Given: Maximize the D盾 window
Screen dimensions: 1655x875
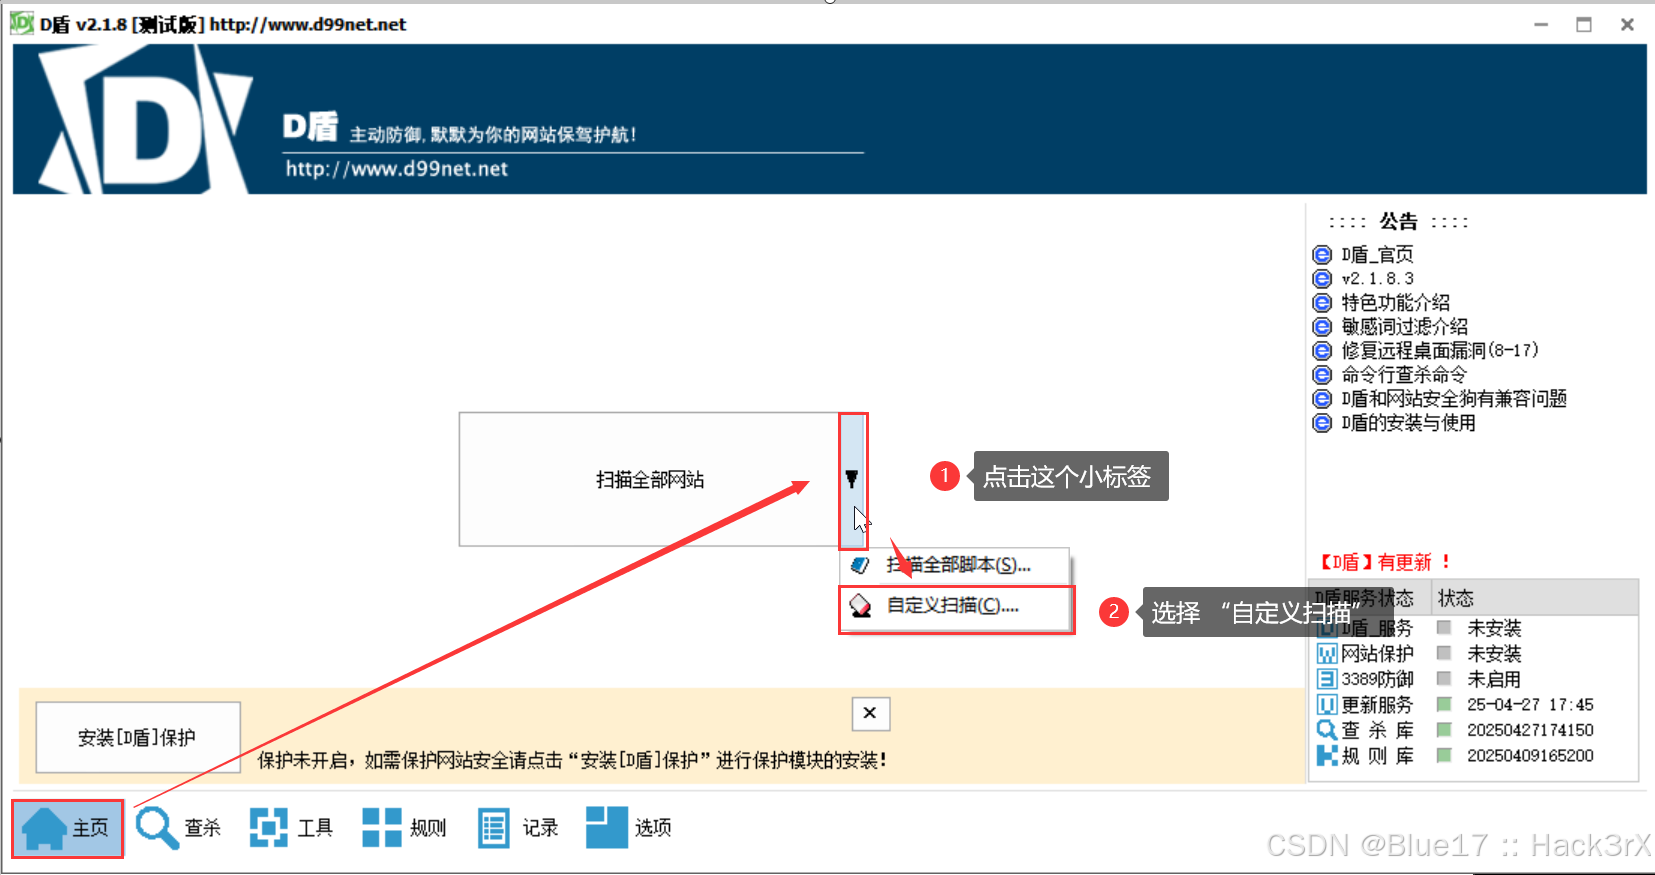Looking at the screenshot, I should pos(1584,24).
